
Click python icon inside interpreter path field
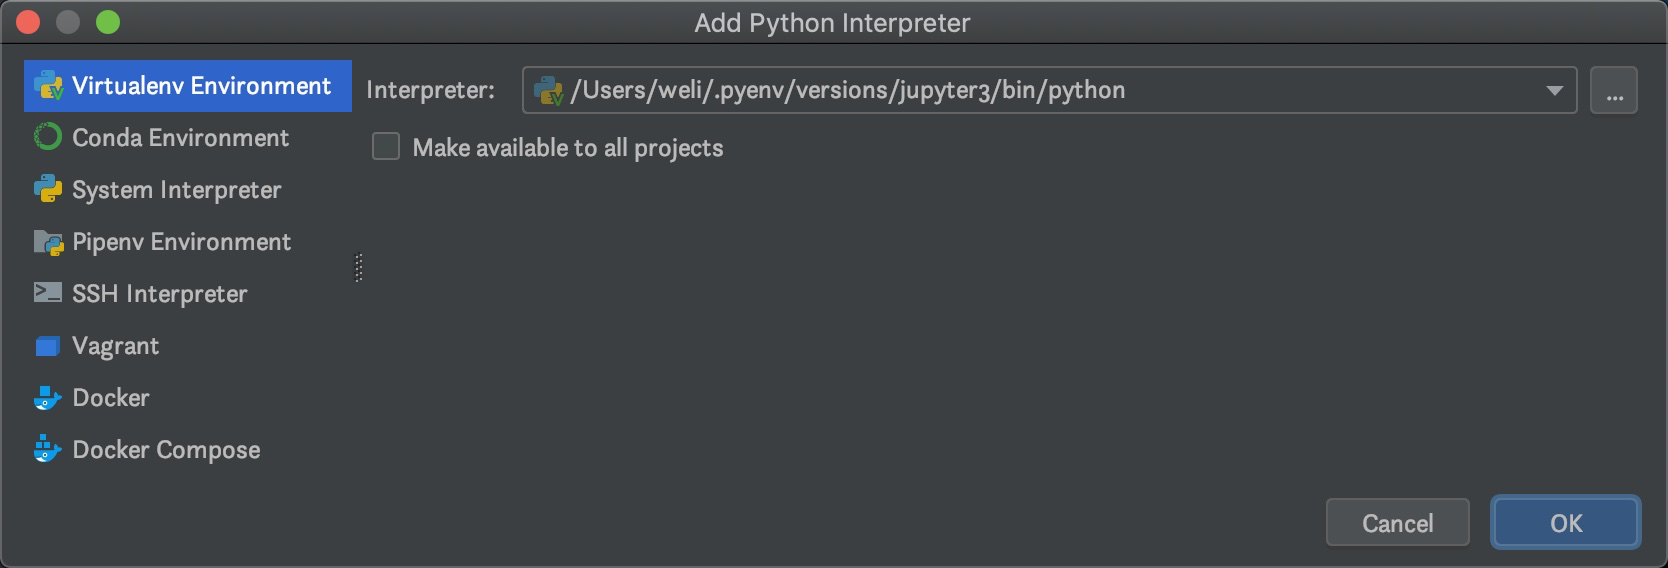click(x=549, y=91)
